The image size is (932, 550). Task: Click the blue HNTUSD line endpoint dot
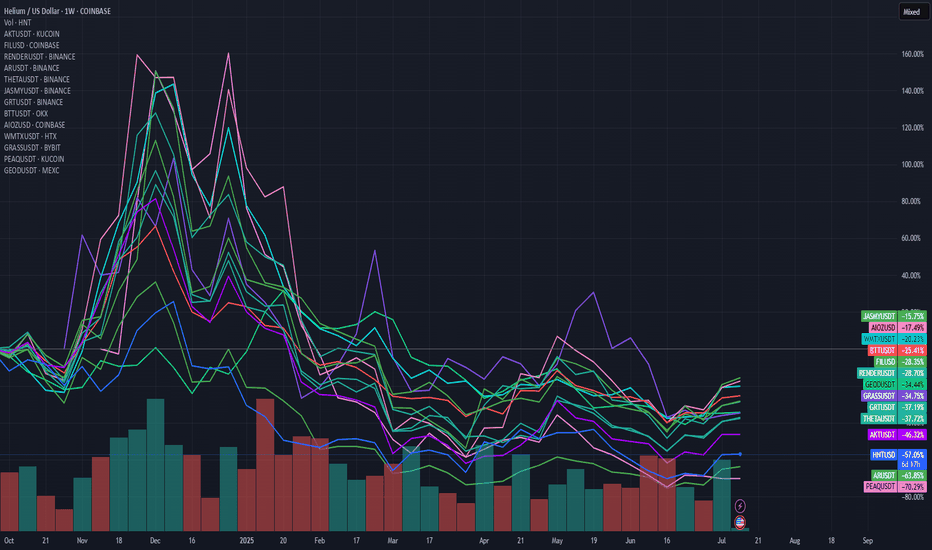(740, 454)
